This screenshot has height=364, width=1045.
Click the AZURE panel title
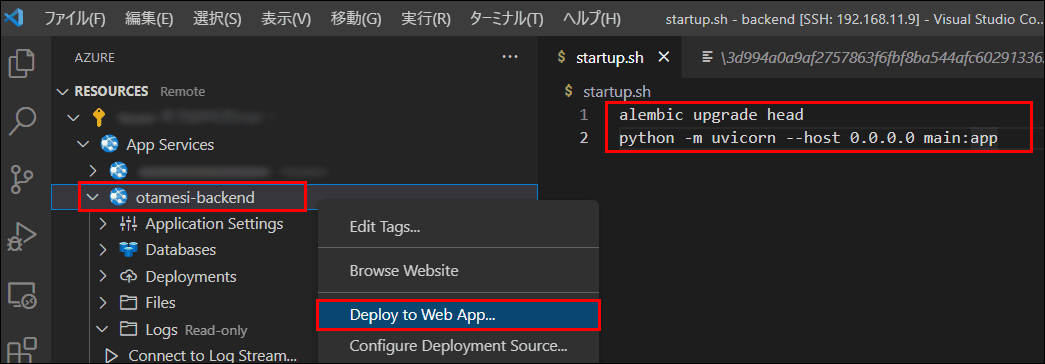point(95,58)
